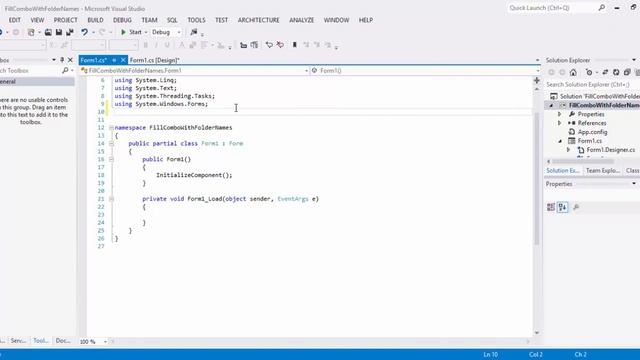Click the Search Solution Explorer field
The height and width of the screenshot is (360, 640).
click(592, 84)
